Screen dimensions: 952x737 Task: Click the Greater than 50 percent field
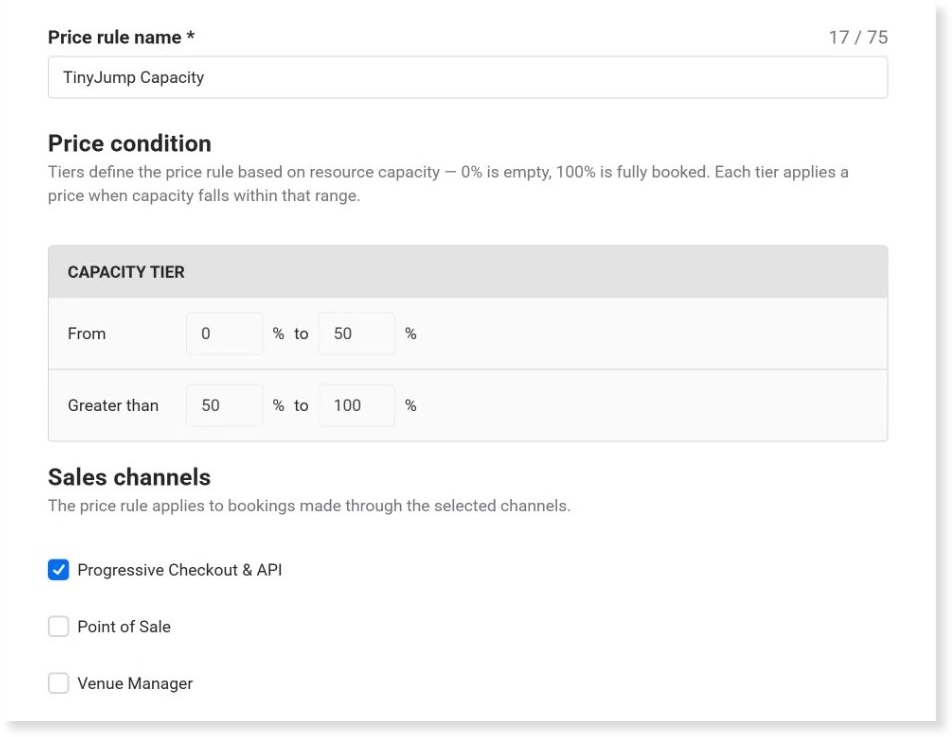coord(224,405)
